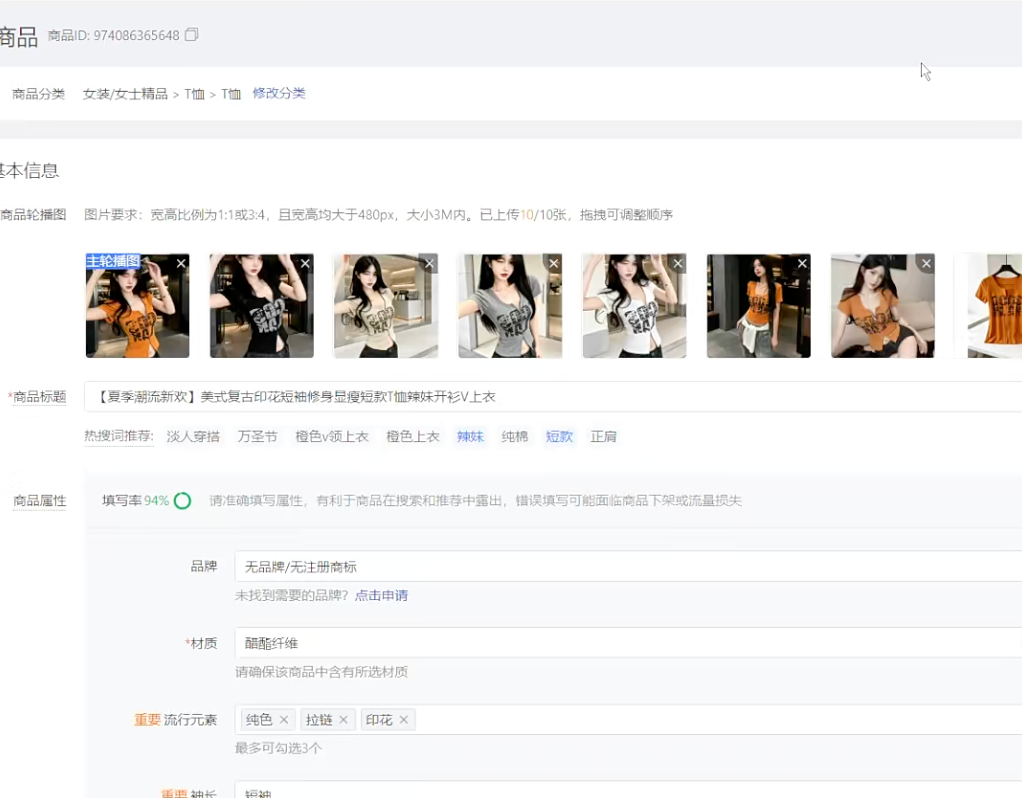Remove the beige T-shirt carousel image
The image size is (1022, 798).
[429, 263]
